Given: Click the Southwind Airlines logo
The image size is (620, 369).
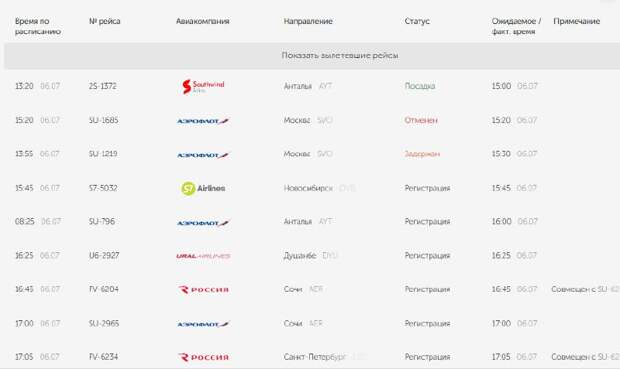Looking at the screenshot, I should [203, 86].
